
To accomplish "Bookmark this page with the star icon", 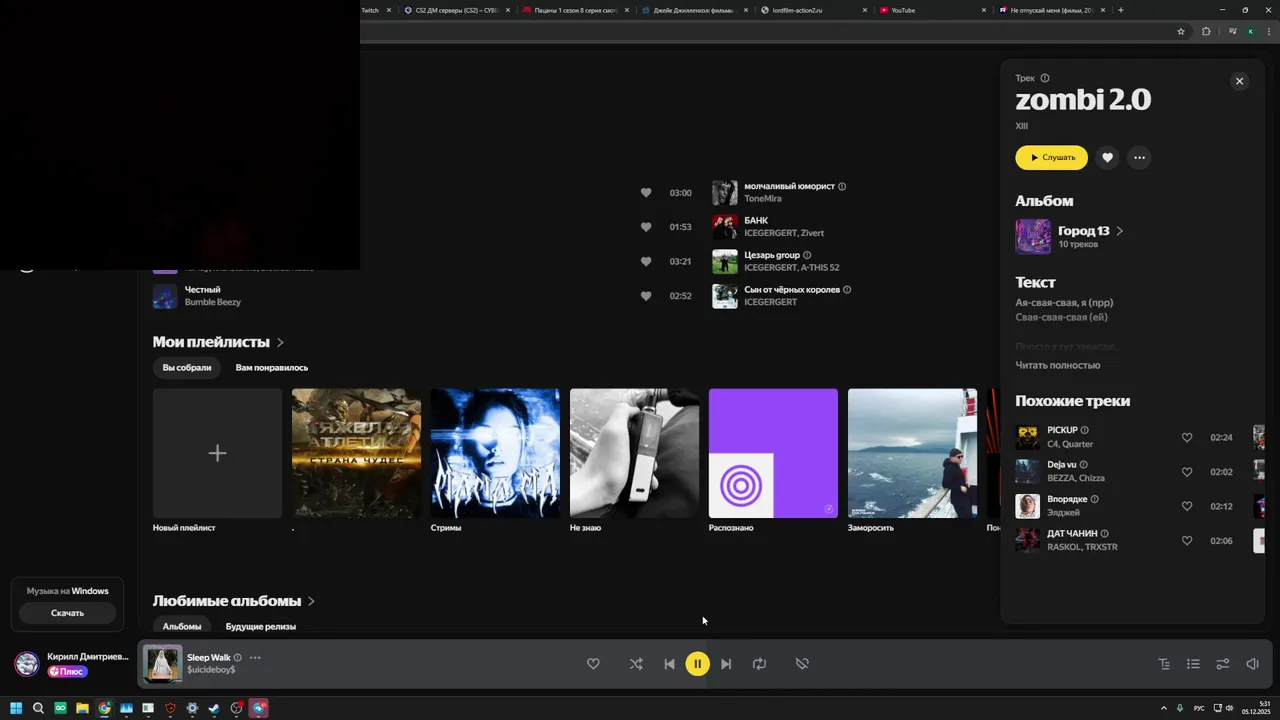I will point(1181,32).
